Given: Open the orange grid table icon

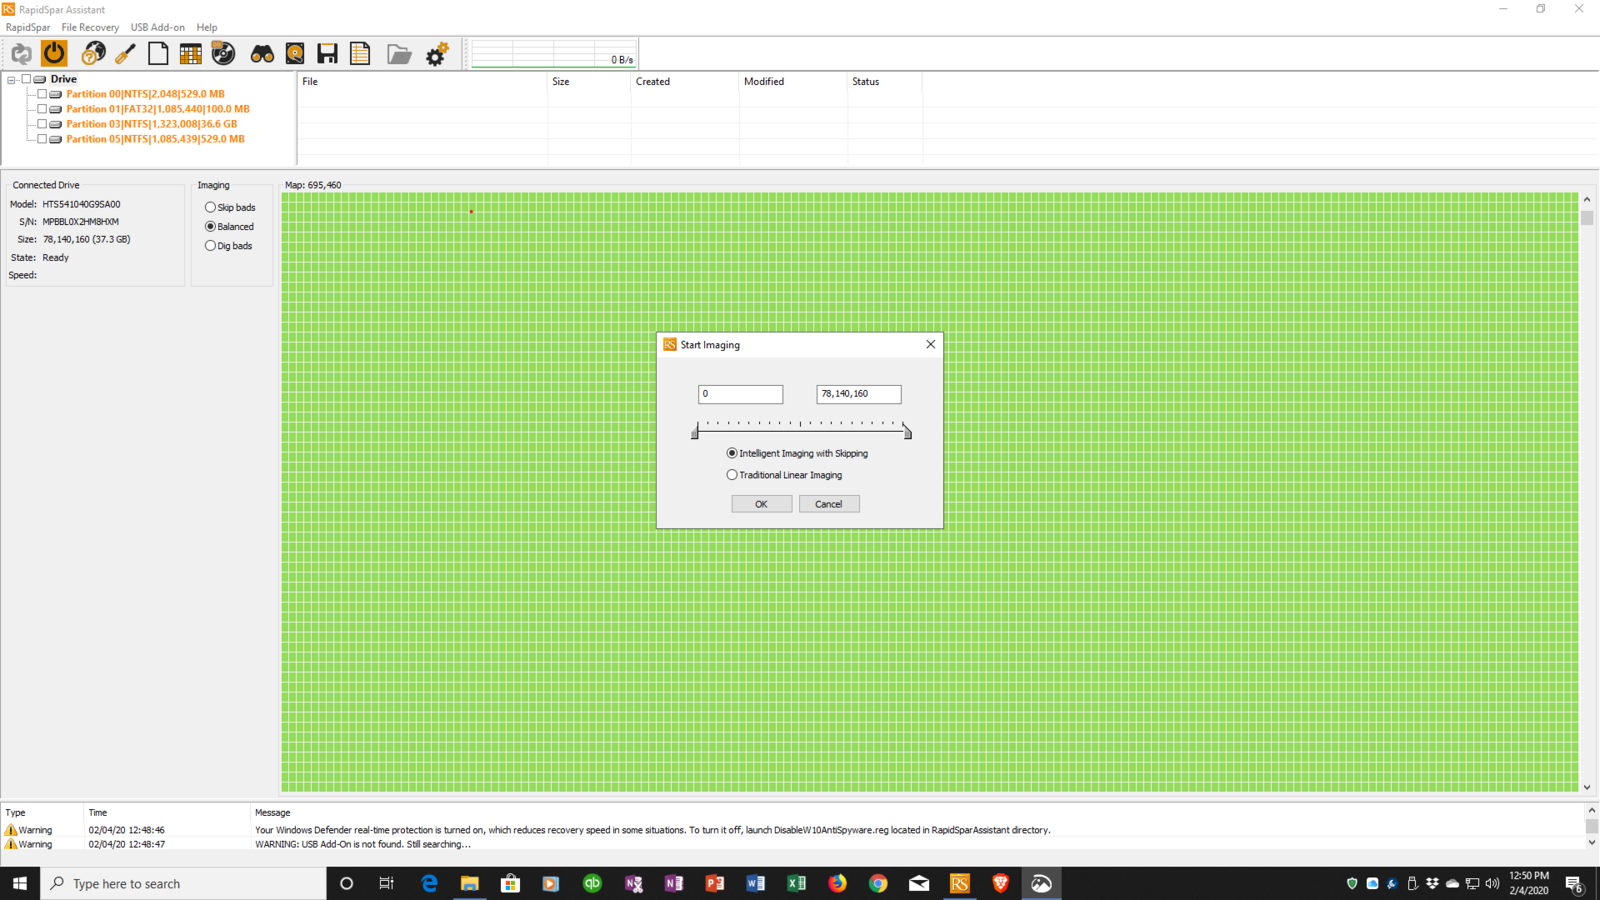Looking at the screenshot, I should (x=190, y=54).
